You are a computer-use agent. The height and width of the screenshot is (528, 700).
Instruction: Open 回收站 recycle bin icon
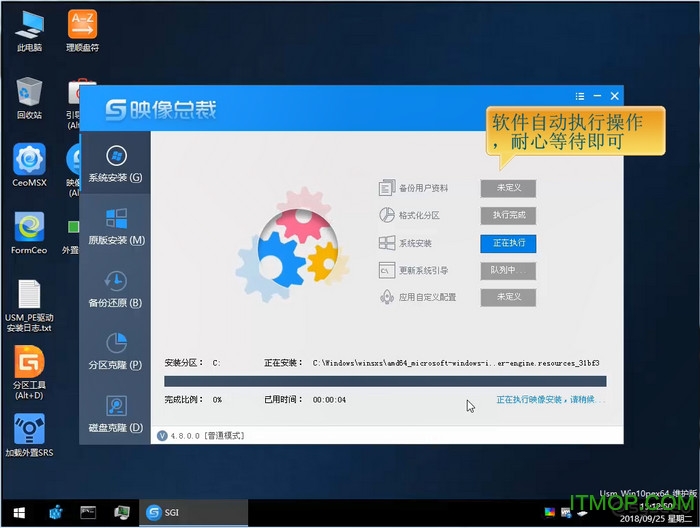29,98
